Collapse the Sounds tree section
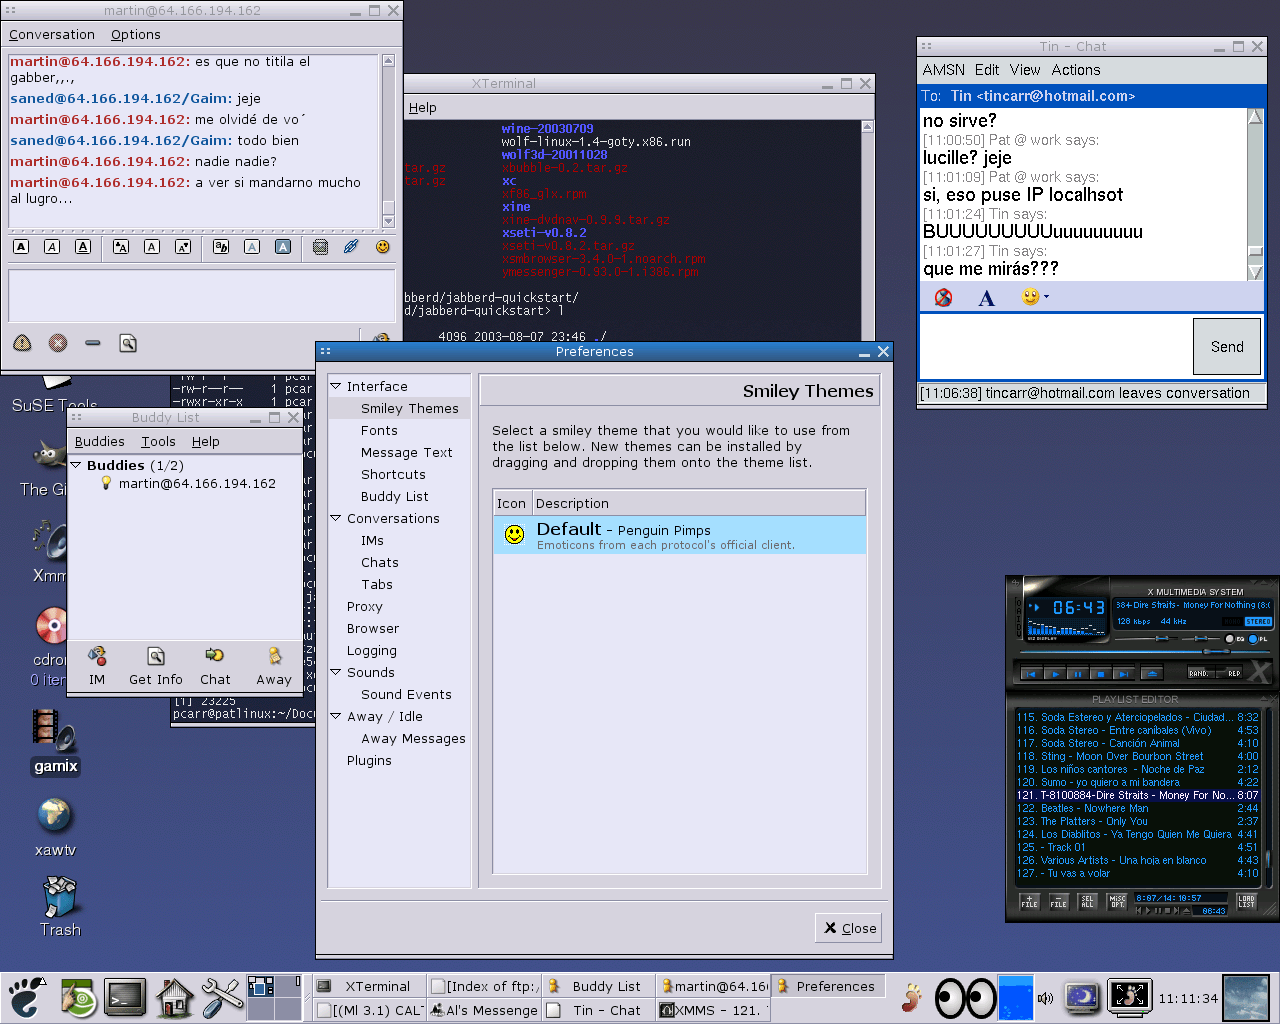 coord(336,672)
